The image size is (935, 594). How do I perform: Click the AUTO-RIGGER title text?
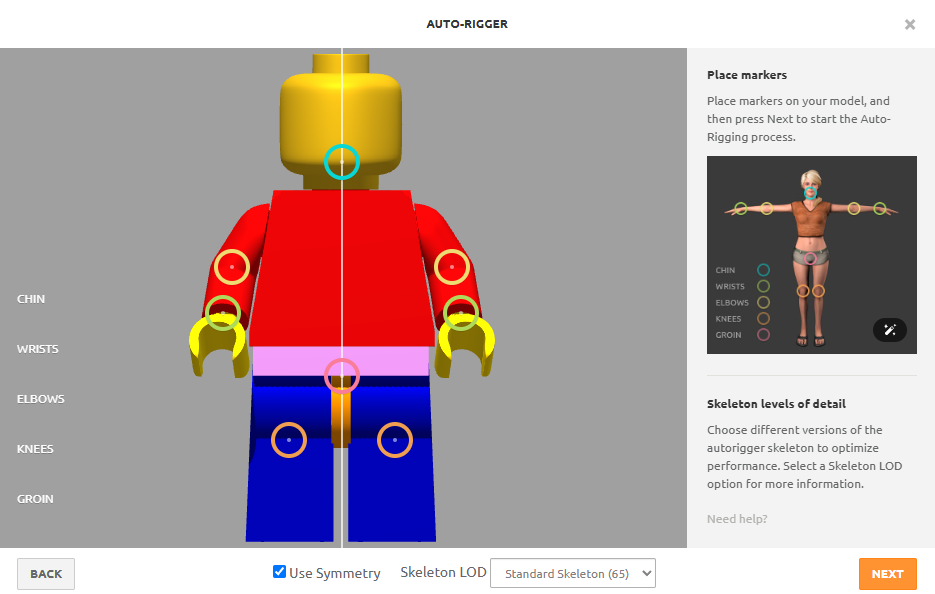pyautogui.click(x=467, y=24)
